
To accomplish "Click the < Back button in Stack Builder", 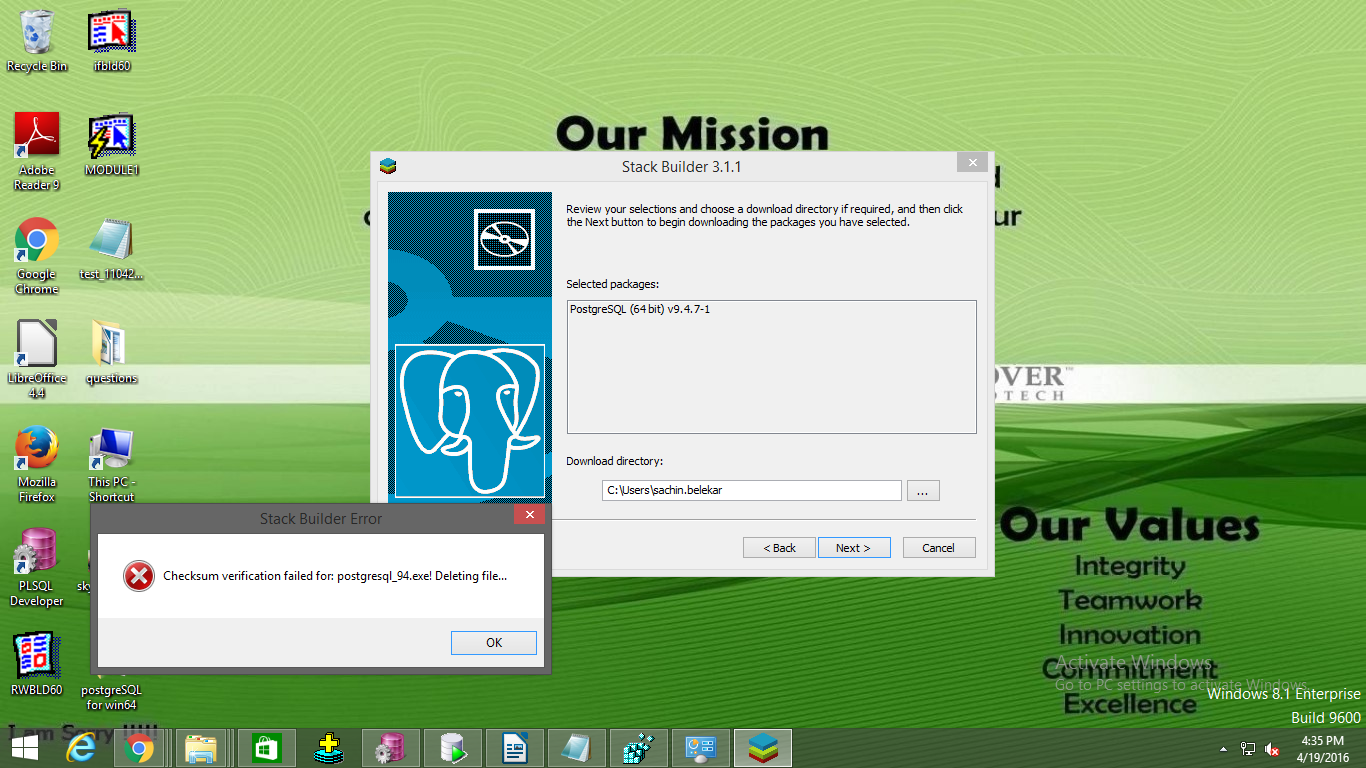I will pyautogui.click(x=779, y=548).
